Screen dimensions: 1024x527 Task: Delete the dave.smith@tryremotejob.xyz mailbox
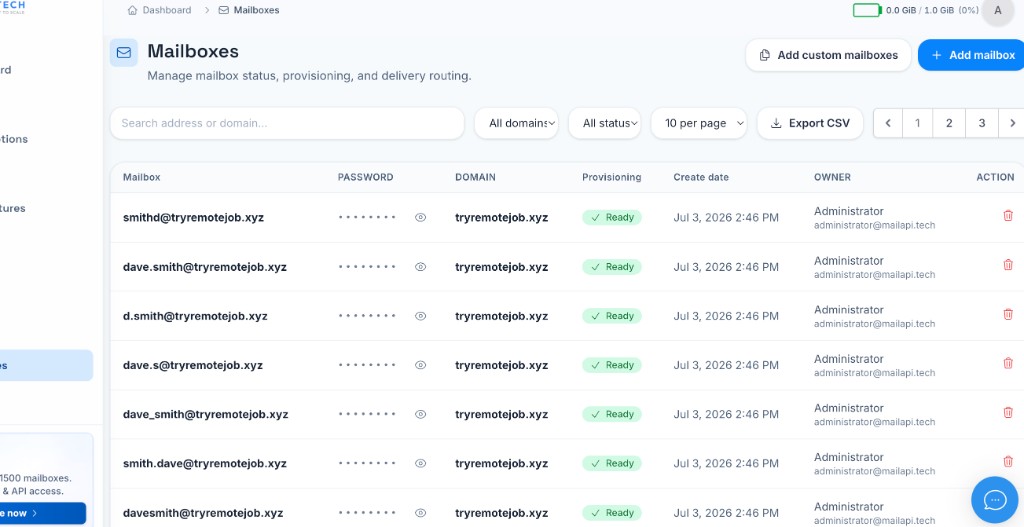click(x=1008, y=264)
